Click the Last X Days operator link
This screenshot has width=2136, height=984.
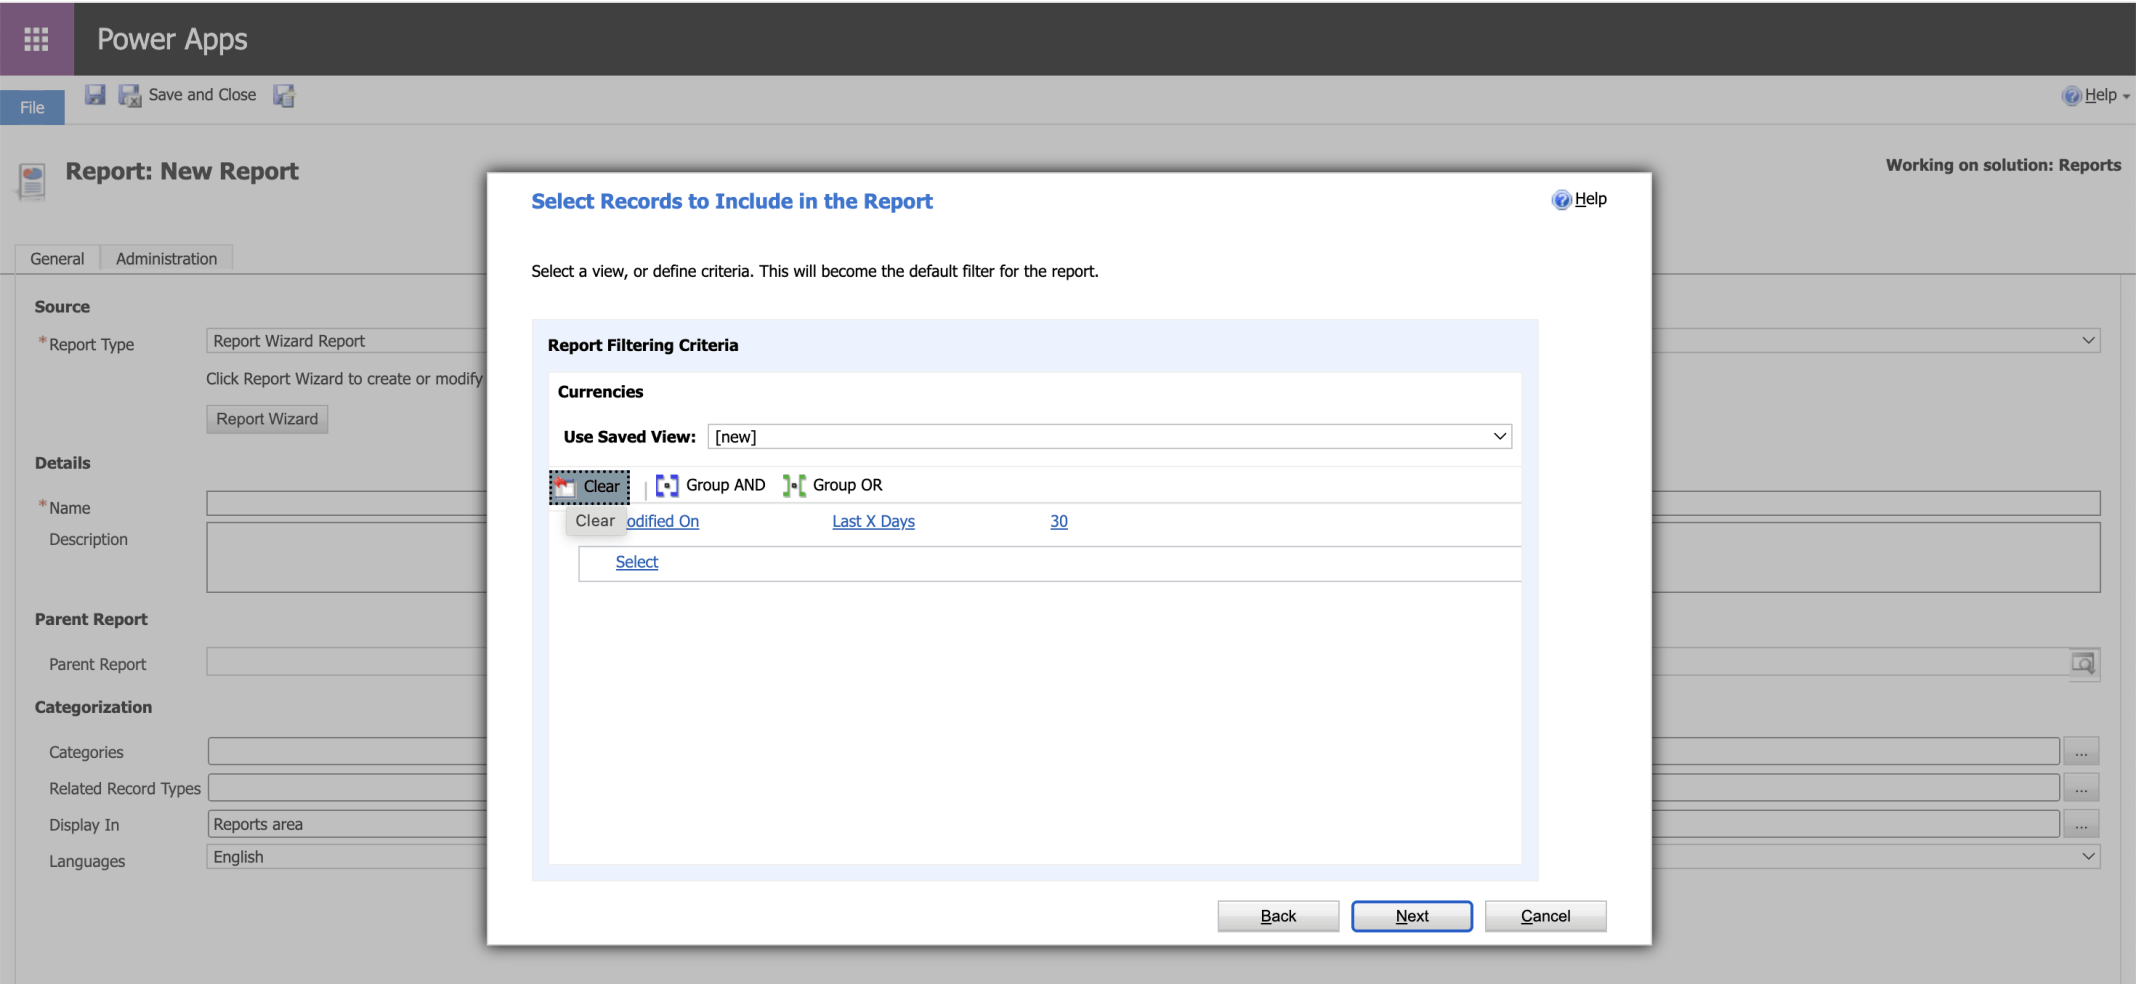pyautogui.click(x=873, y=522)
